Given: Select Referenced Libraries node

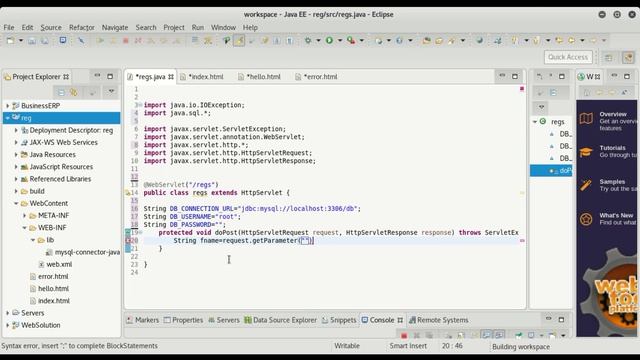Looking at the screenshot, I should click(56, 179).
